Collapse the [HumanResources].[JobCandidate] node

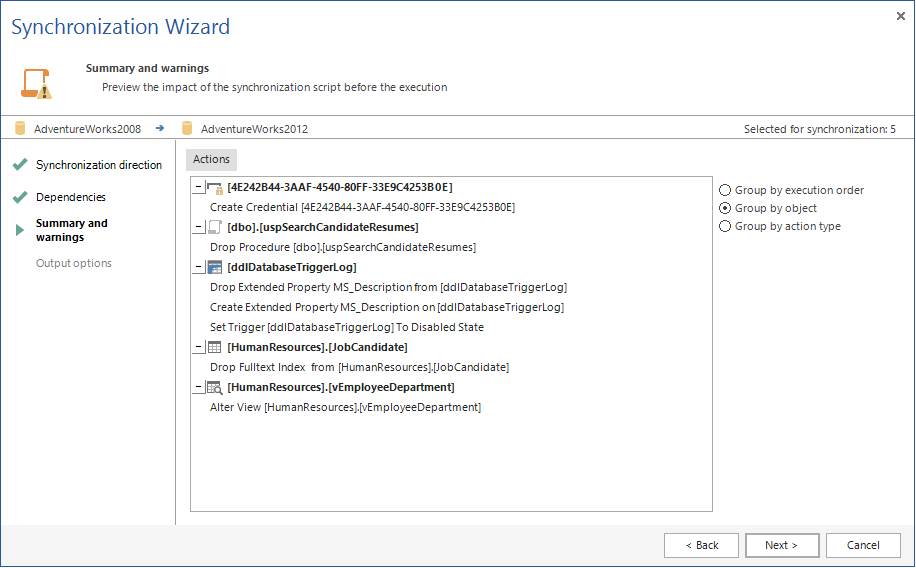(199, 347)
